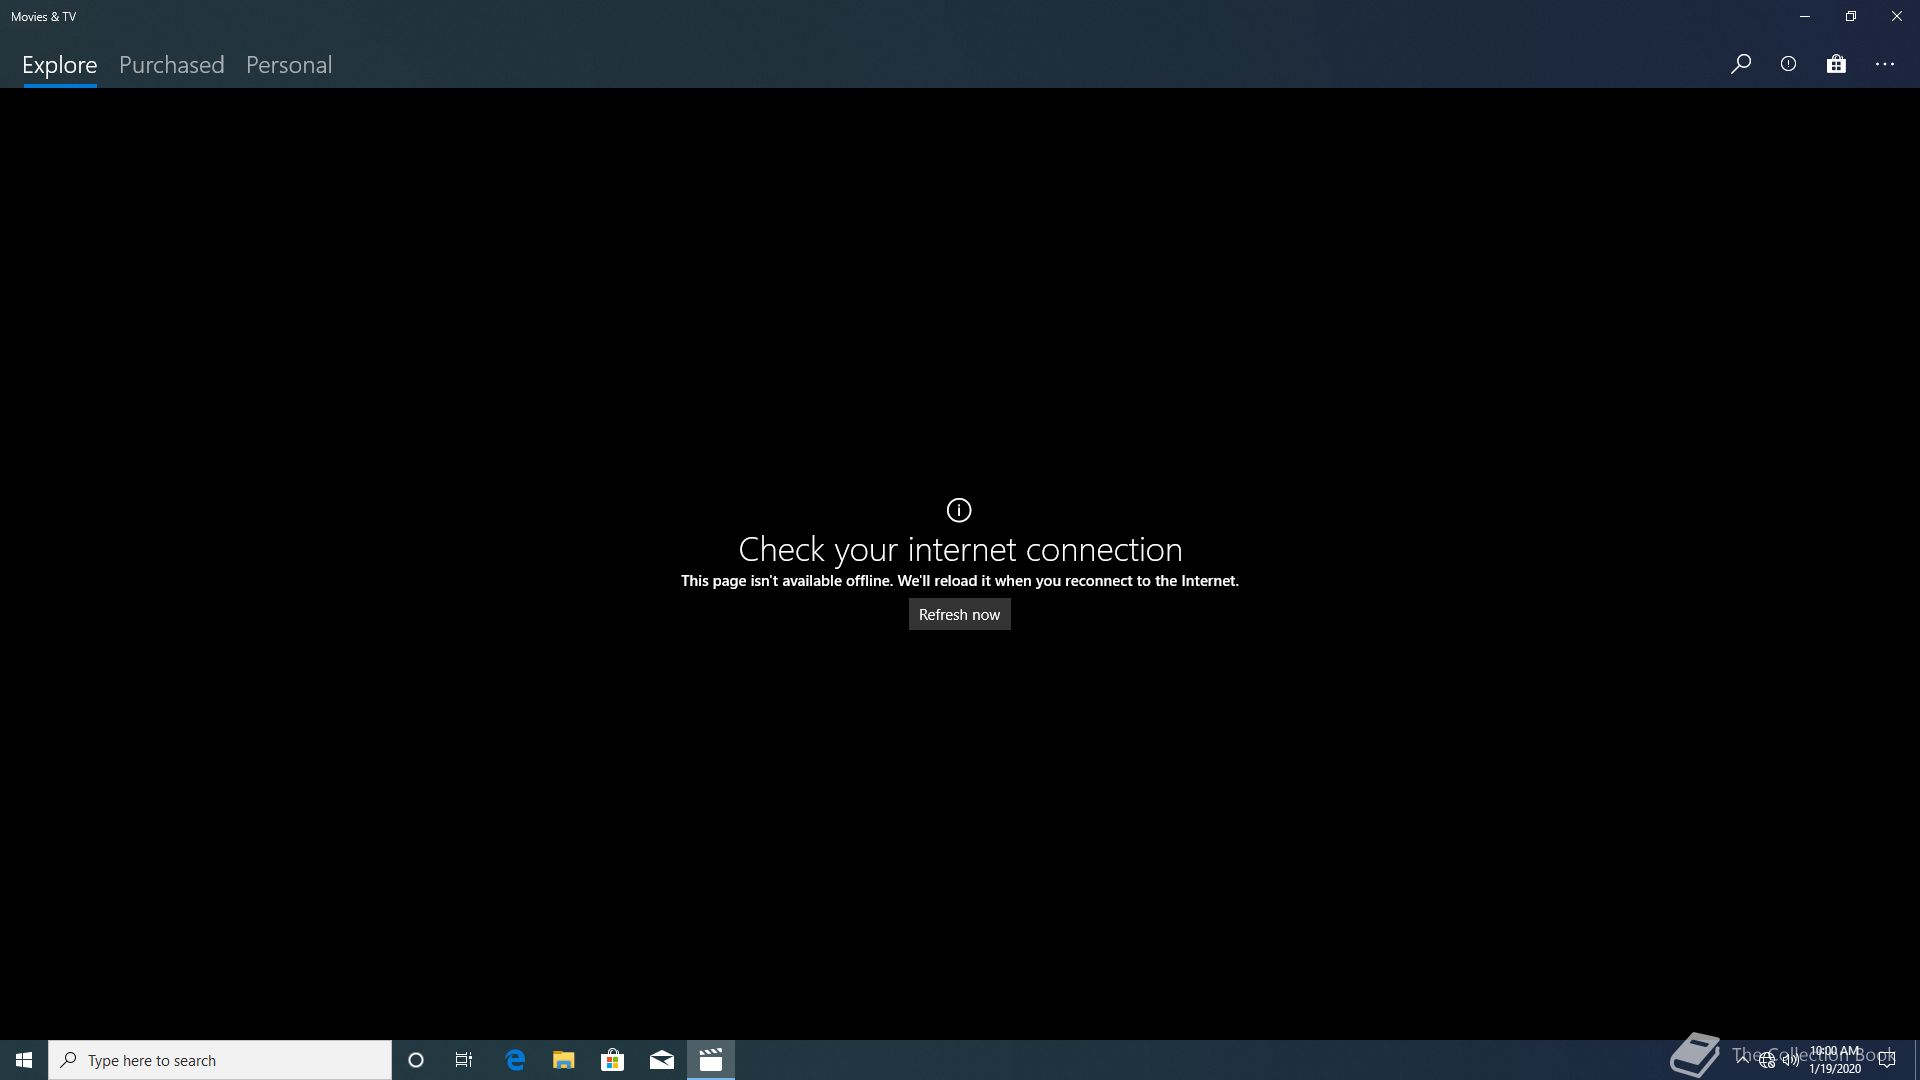Click the Movies & TV taskbar icon

[711, 1060]
